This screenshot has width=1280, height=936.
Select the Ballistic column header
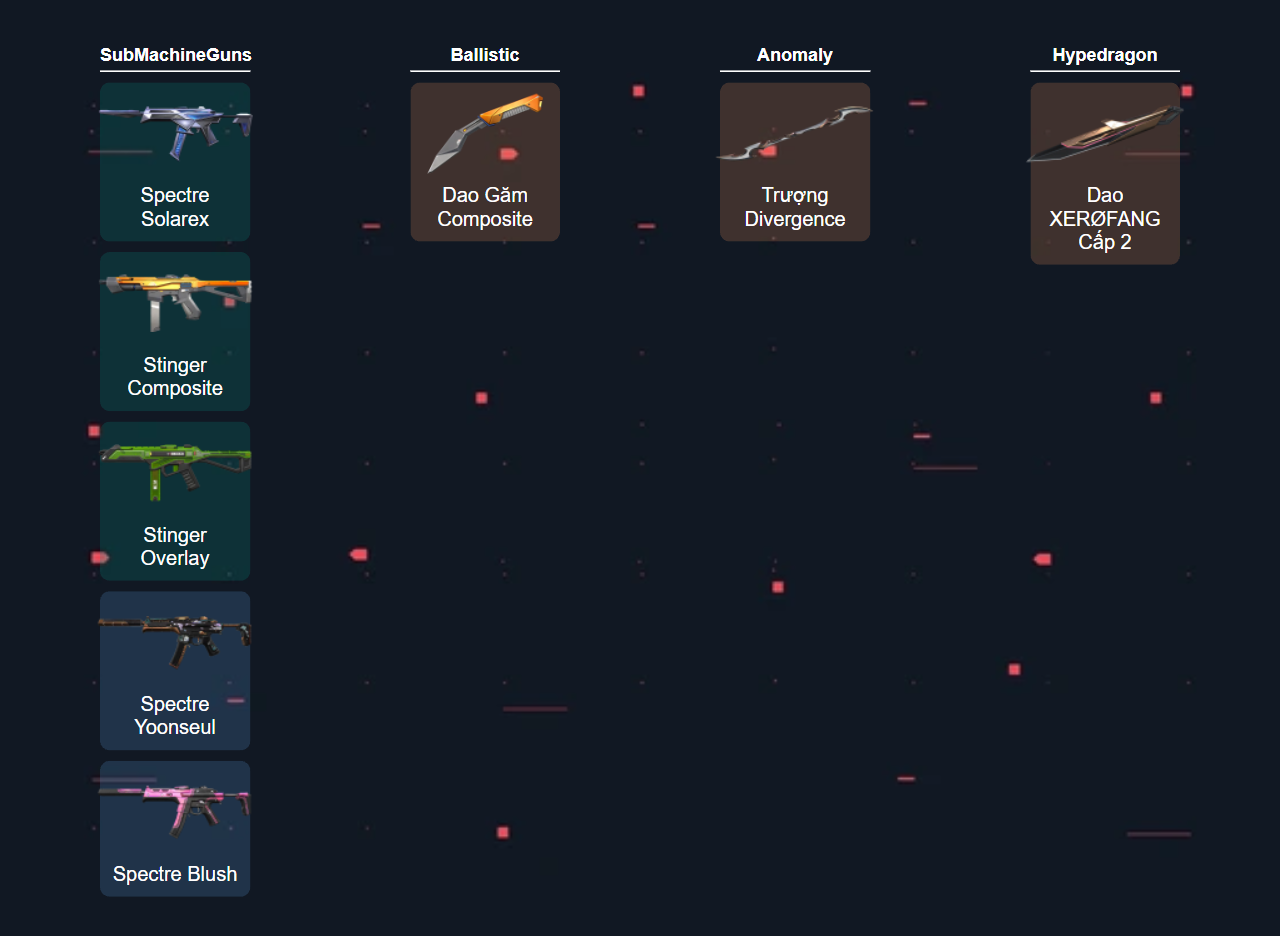point(485,55)
